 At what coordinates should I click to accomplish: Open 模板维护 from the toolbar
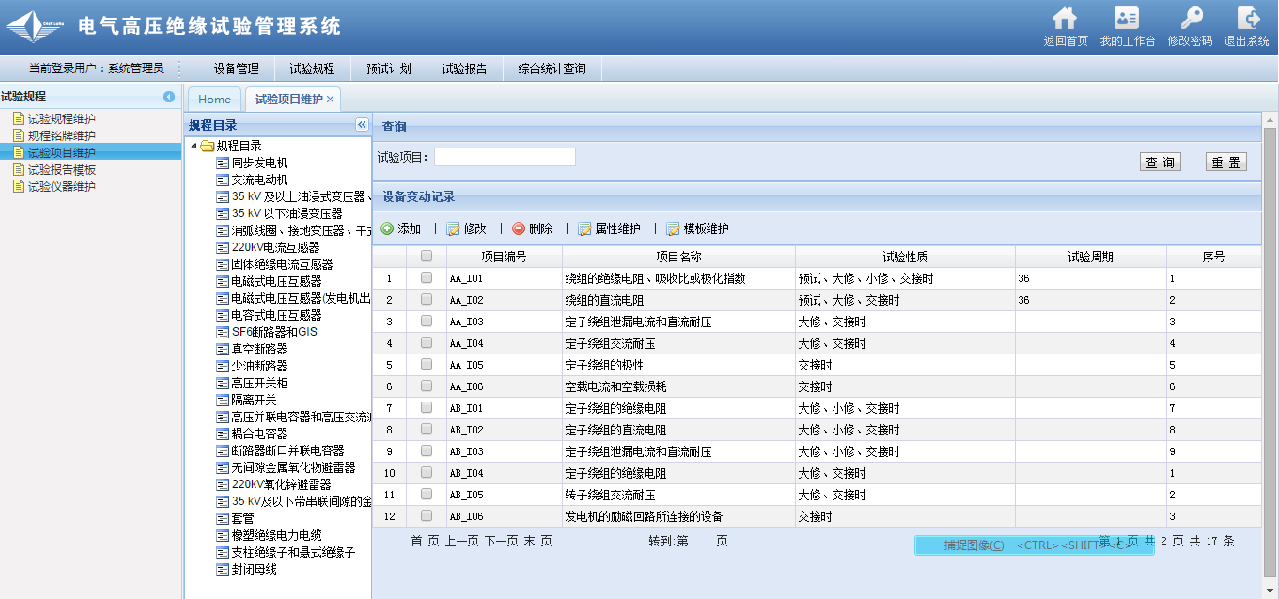tap(673, 229)
